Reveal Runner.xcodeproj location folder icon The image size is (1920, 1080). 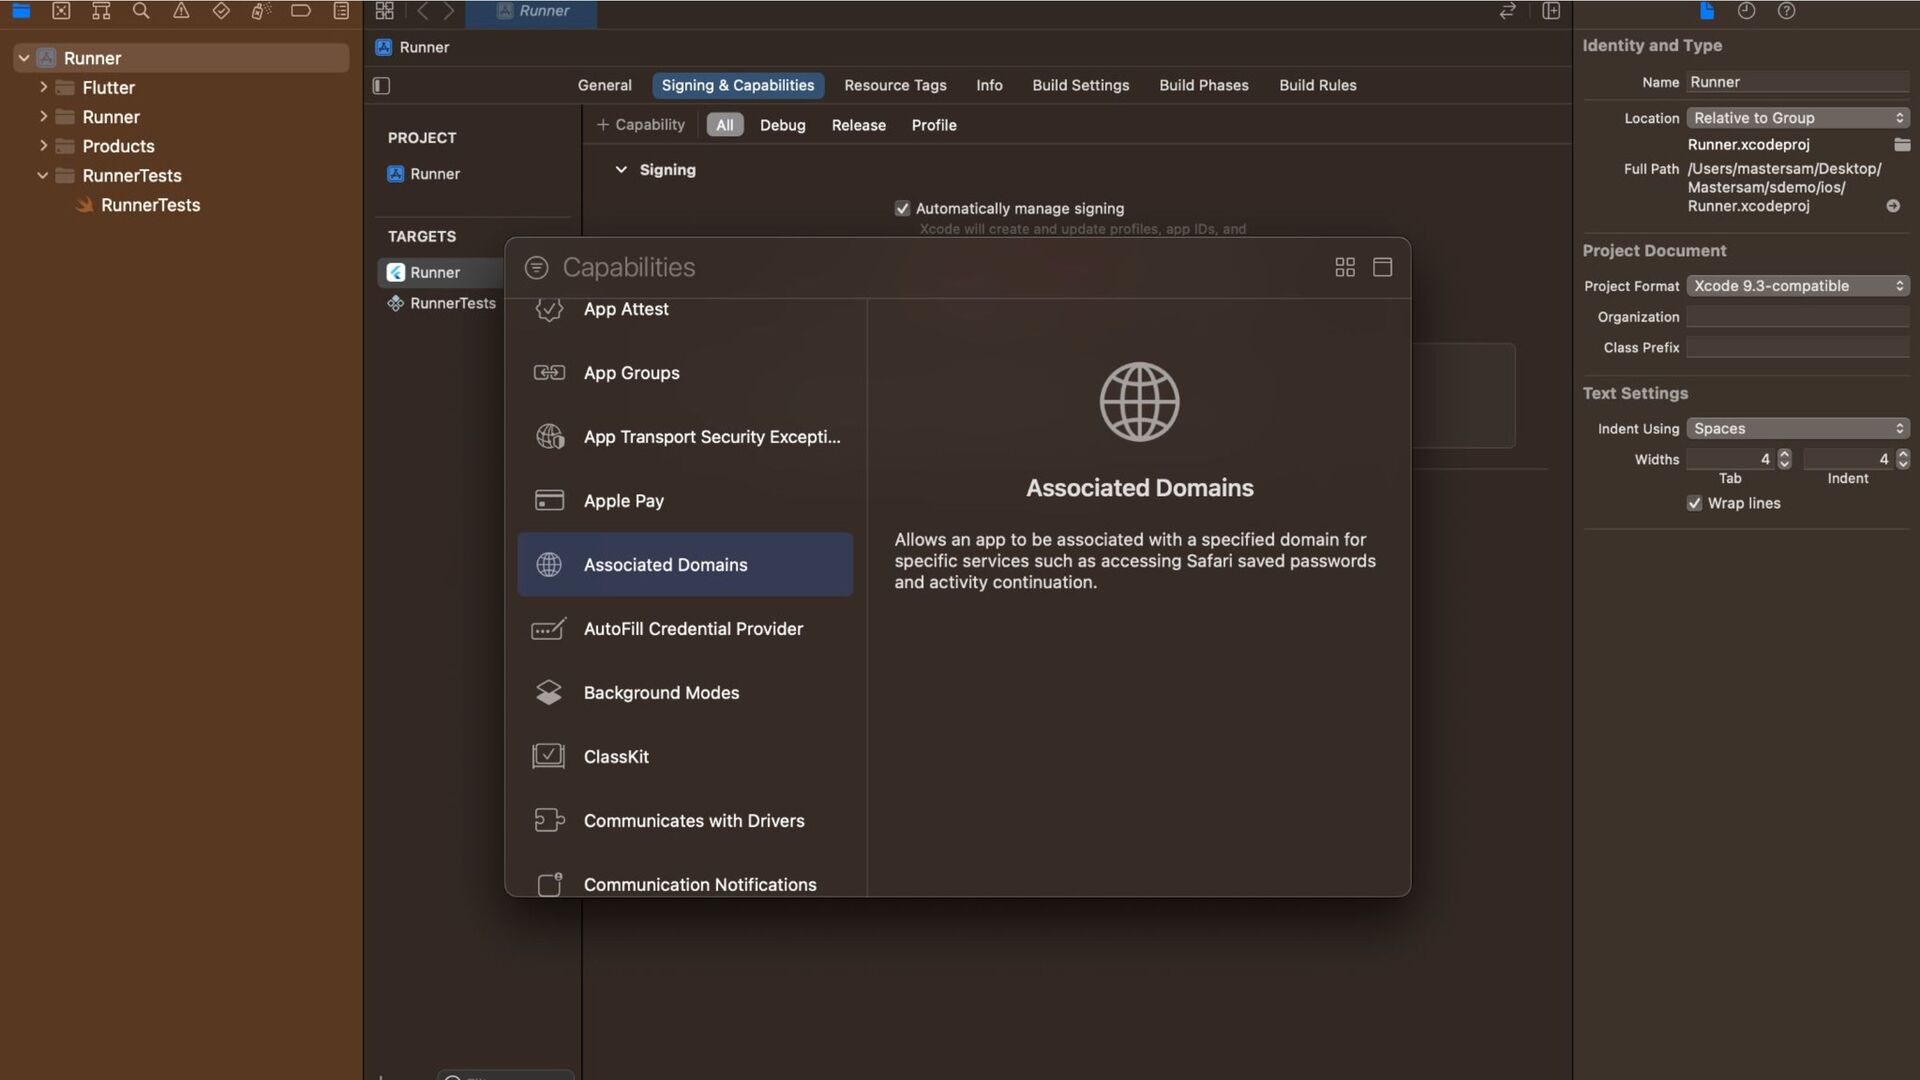click(x=1902, y=145)
